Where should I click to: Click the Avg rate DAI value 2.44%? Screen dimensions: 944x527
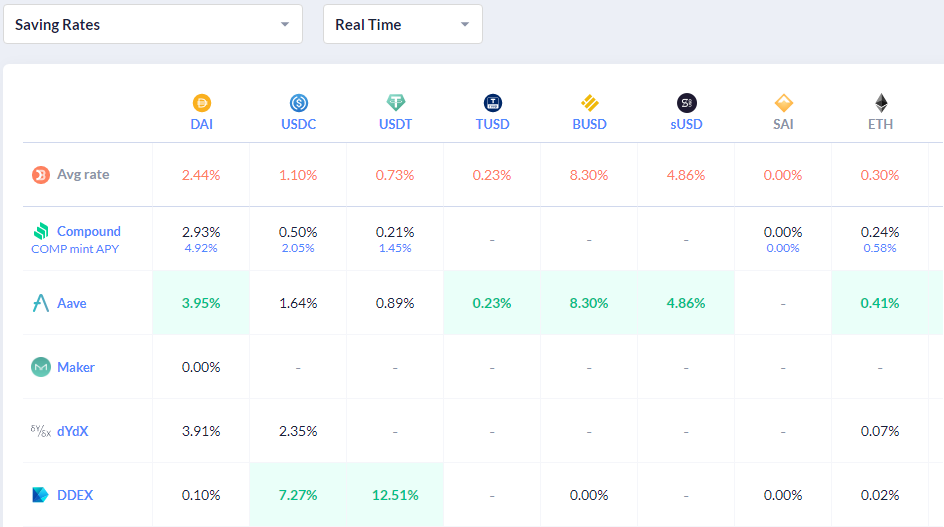(x=201, y=175)
